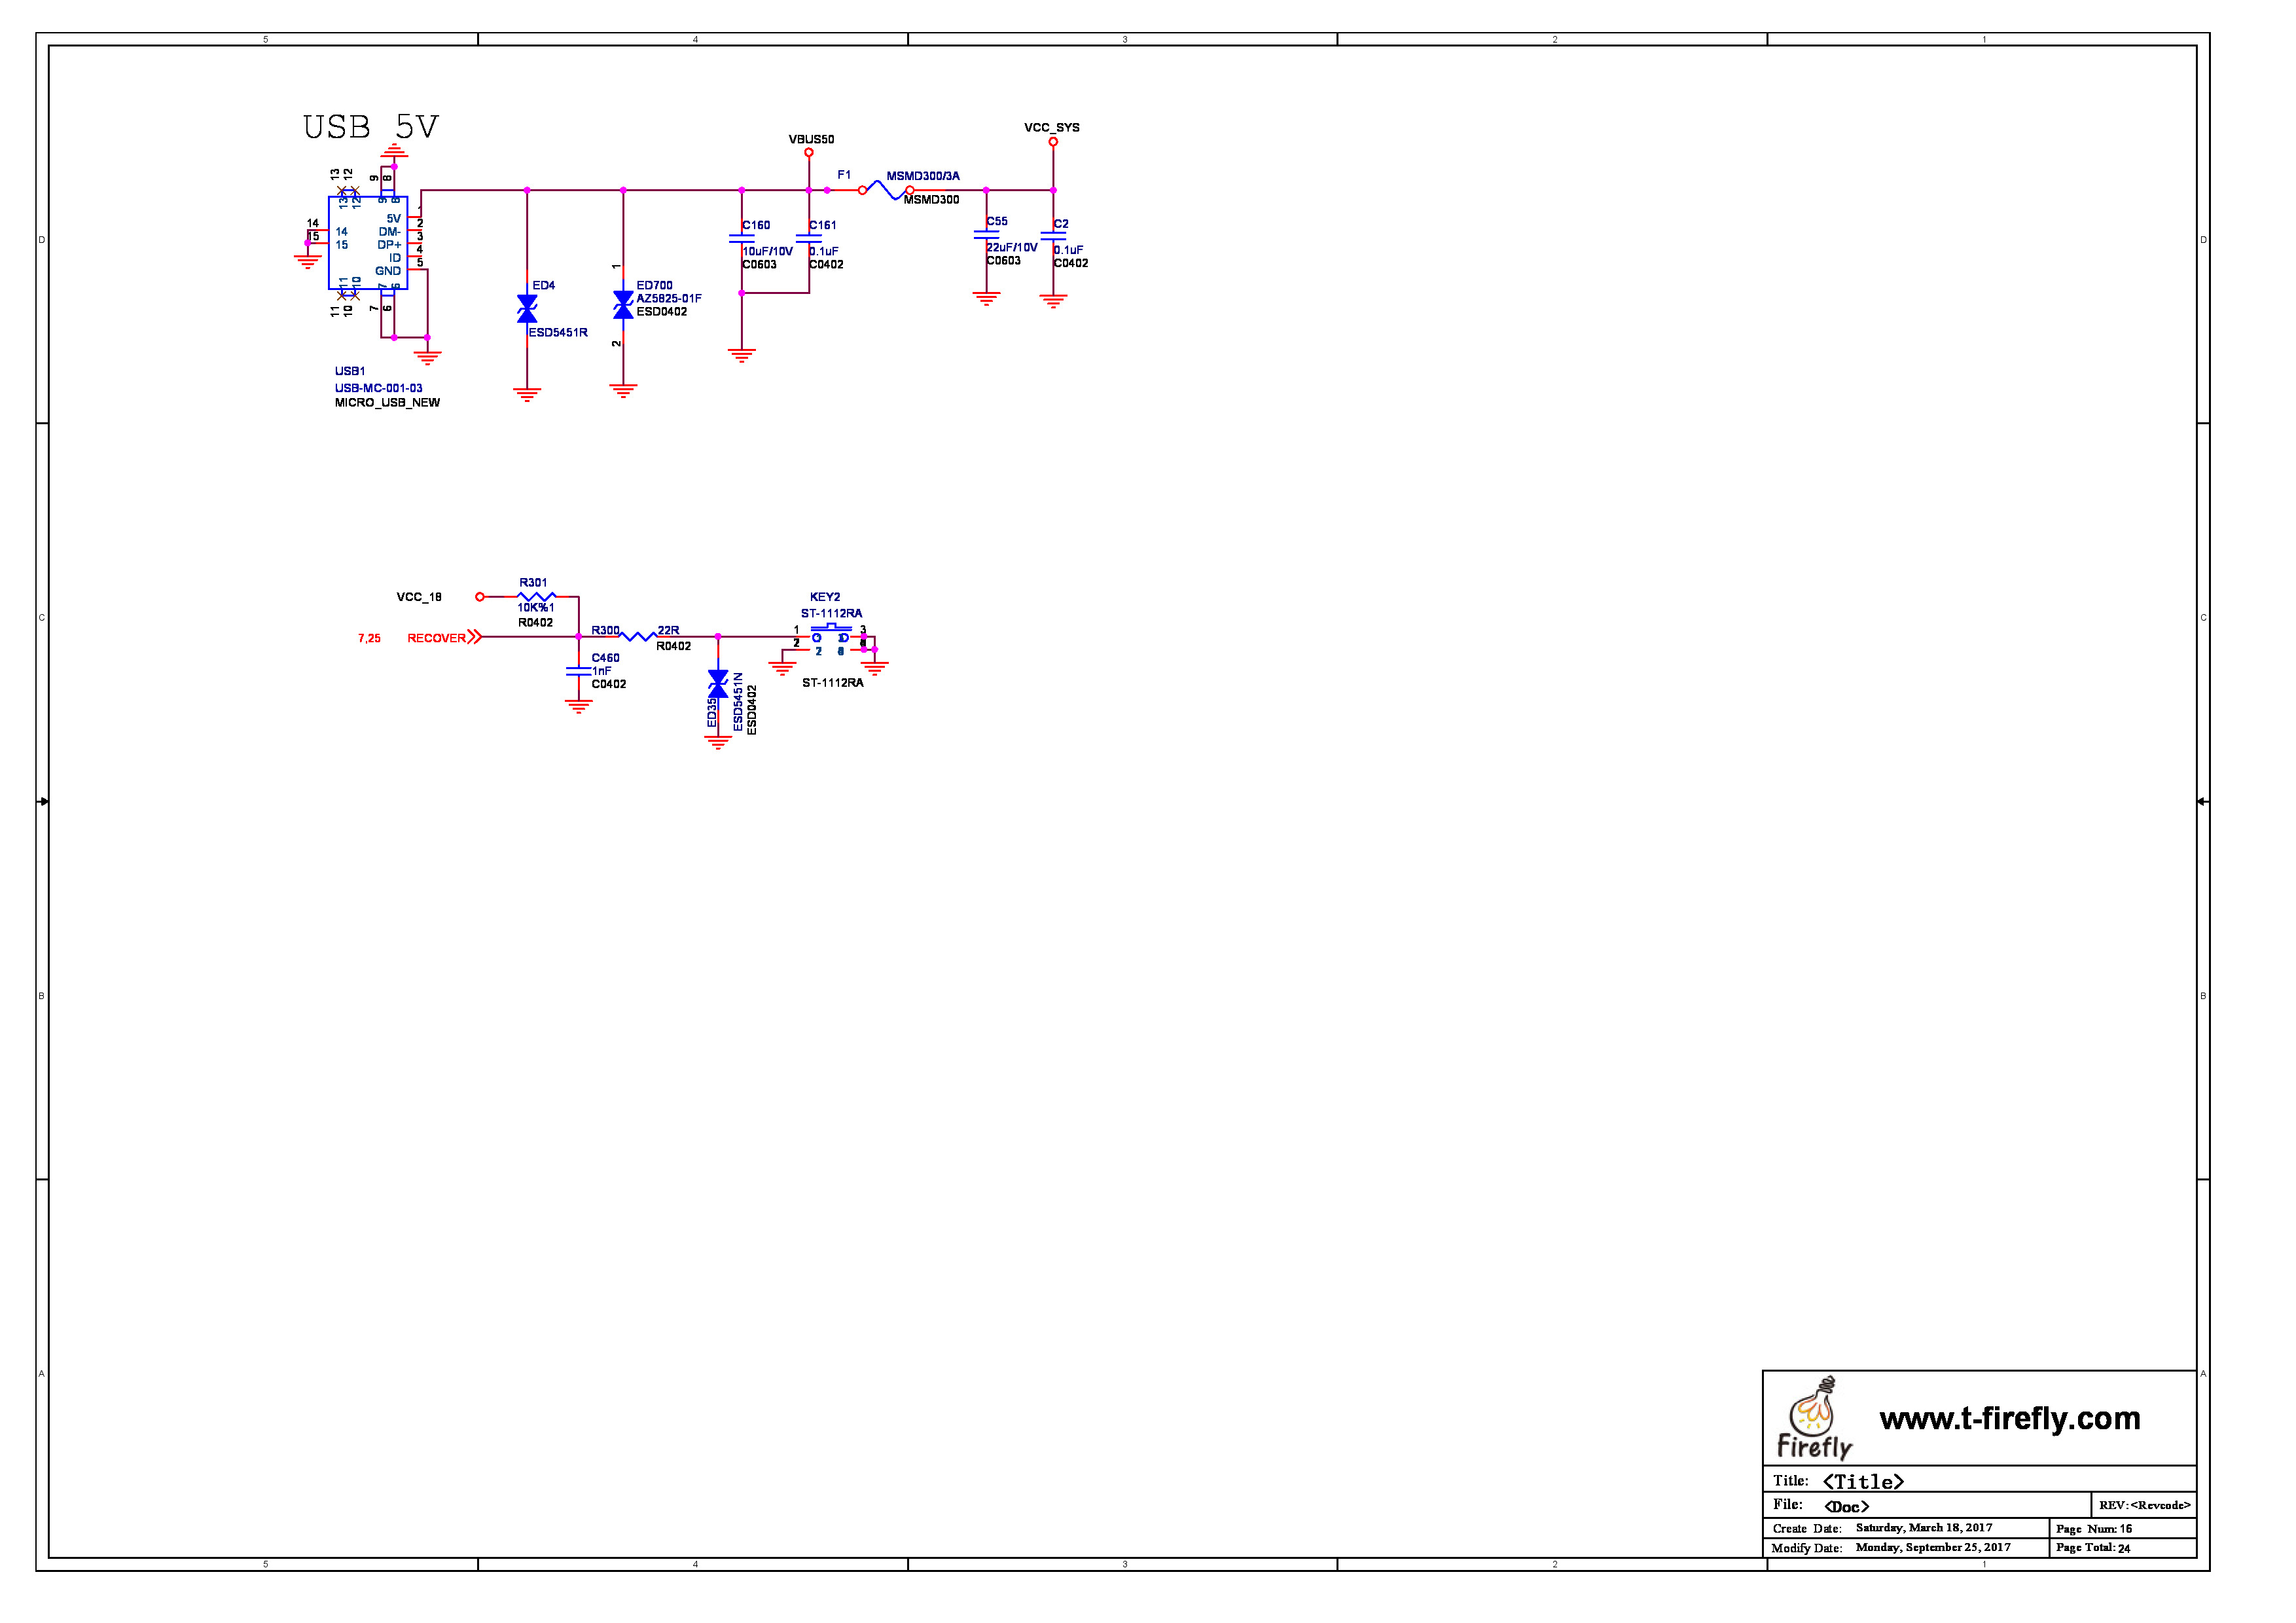Viewport: 2296px width, 1623px height.
Task: Select the ED4 ESD5451R diode symbol
Action: click(527, 309)
